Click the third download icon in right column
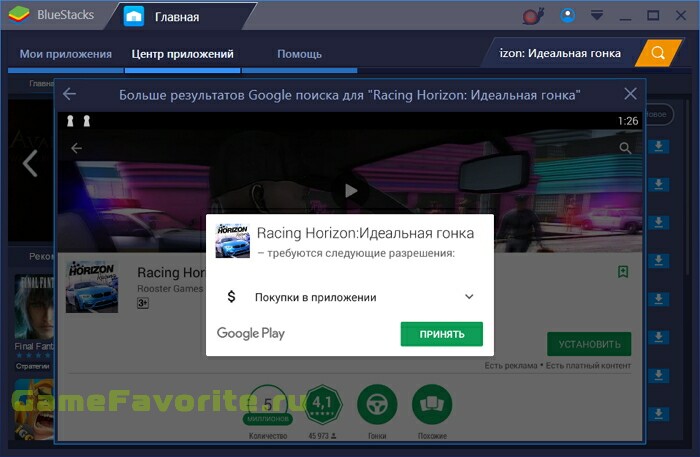The image size is (700, 457). [658, 222]
